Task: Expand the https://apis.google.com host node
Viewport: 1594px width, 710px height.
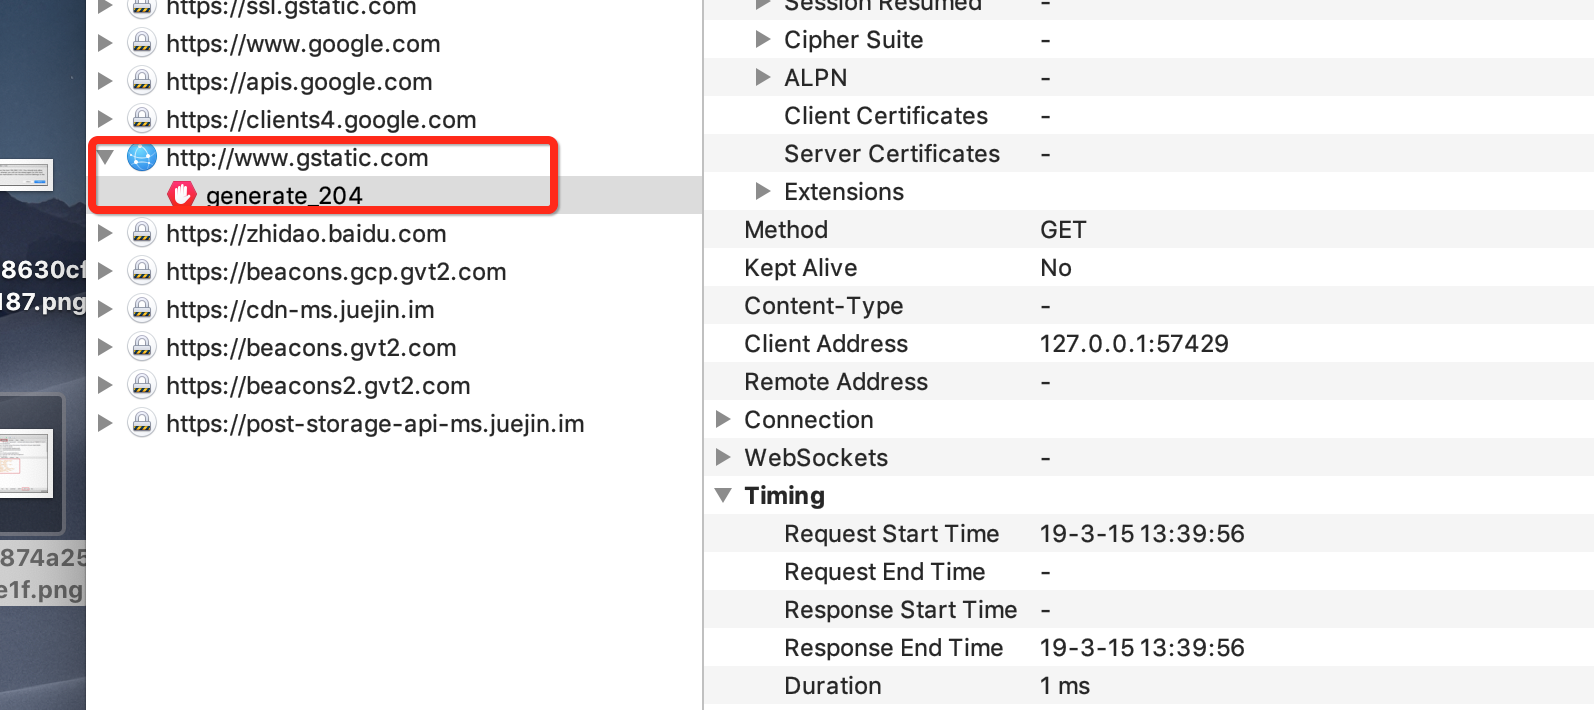Action: [x=105, y=81]
